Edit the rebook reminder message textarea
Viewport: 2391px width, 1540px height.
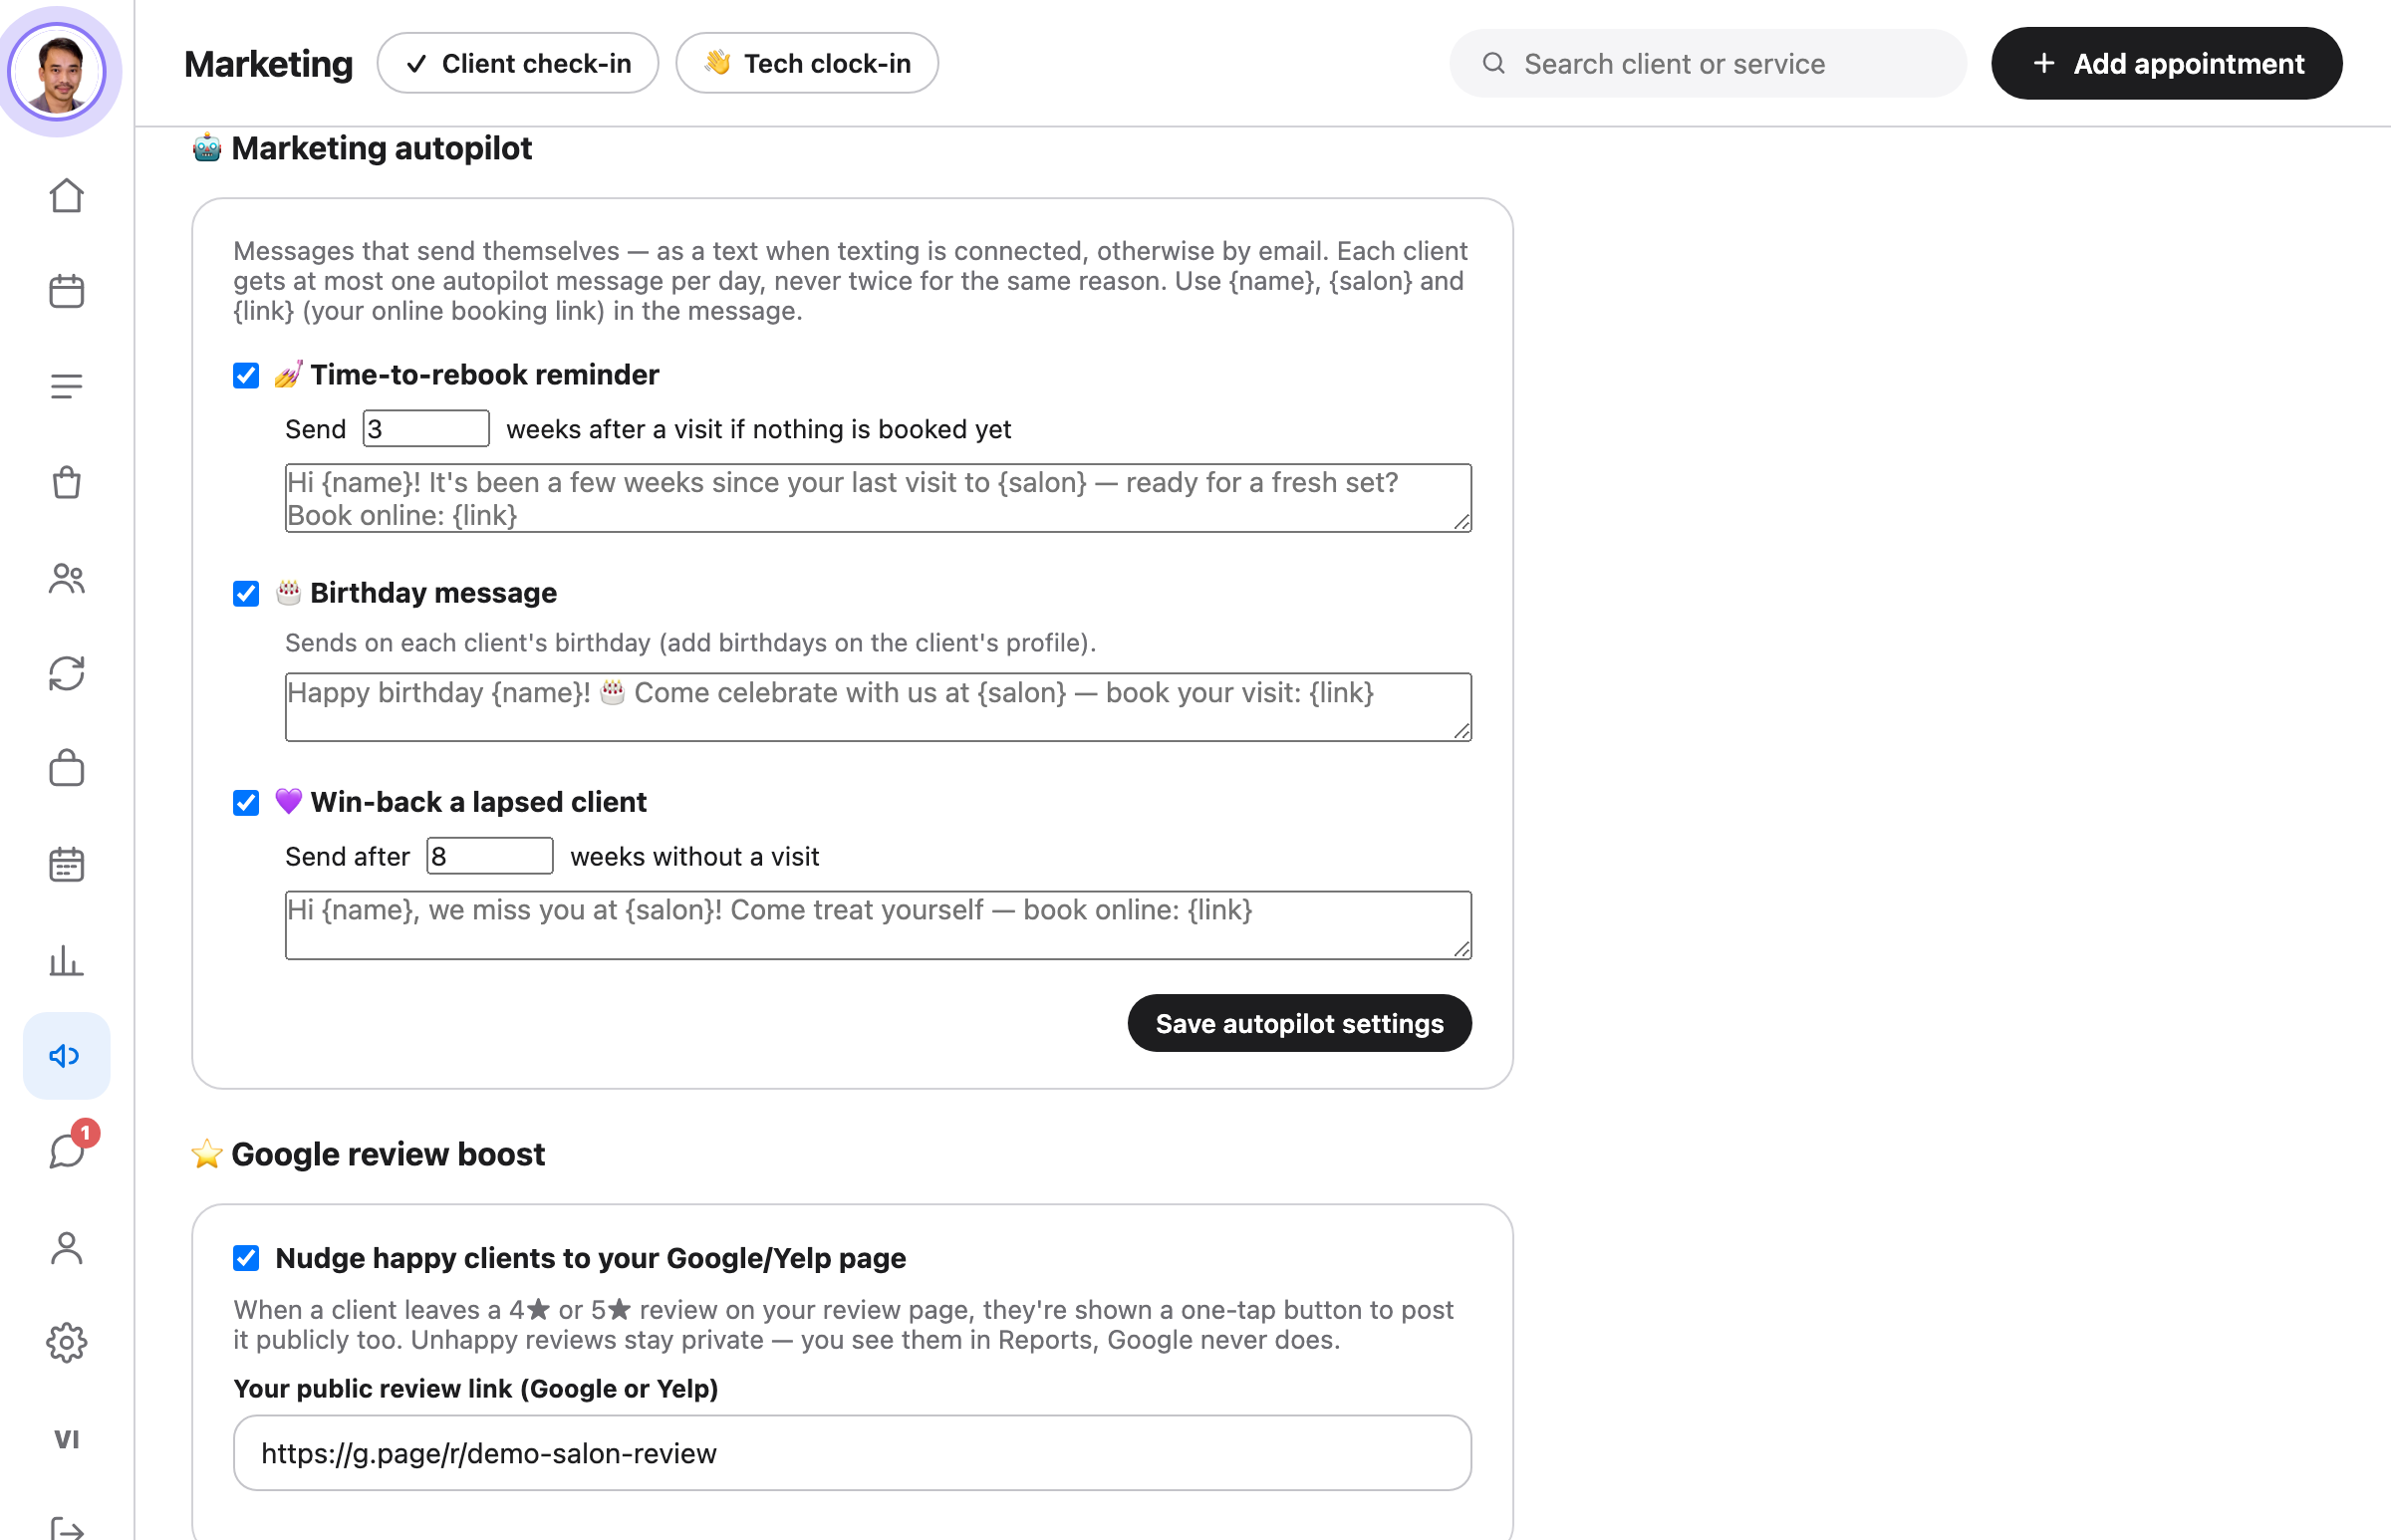pos(878,498)
